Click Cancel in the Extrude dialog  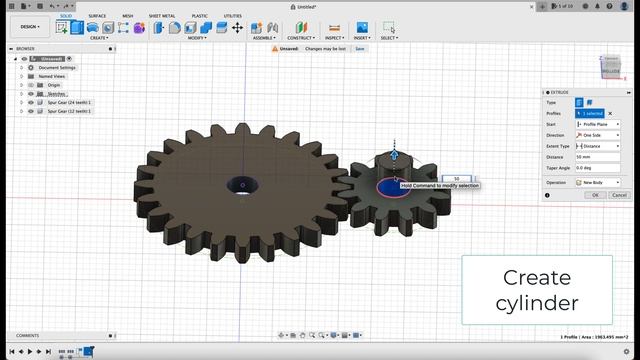(619, 195)
